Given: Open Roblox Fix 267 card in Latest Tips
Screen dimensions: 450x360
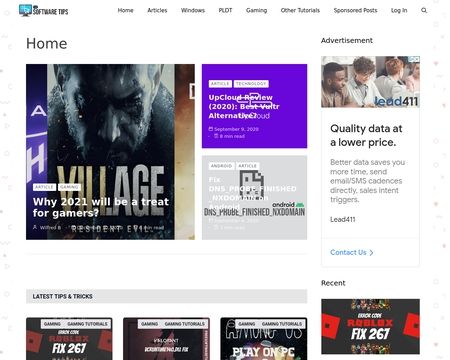Looking at the screenshot, I should (x=69, y=339).
